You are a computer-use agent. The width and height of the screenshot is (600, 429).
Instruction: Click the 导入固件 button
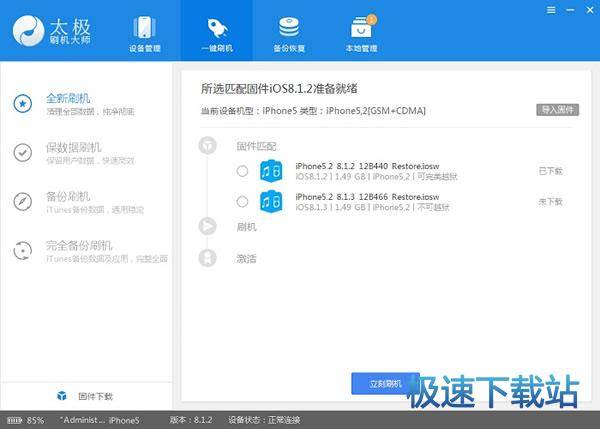[557, 110]
